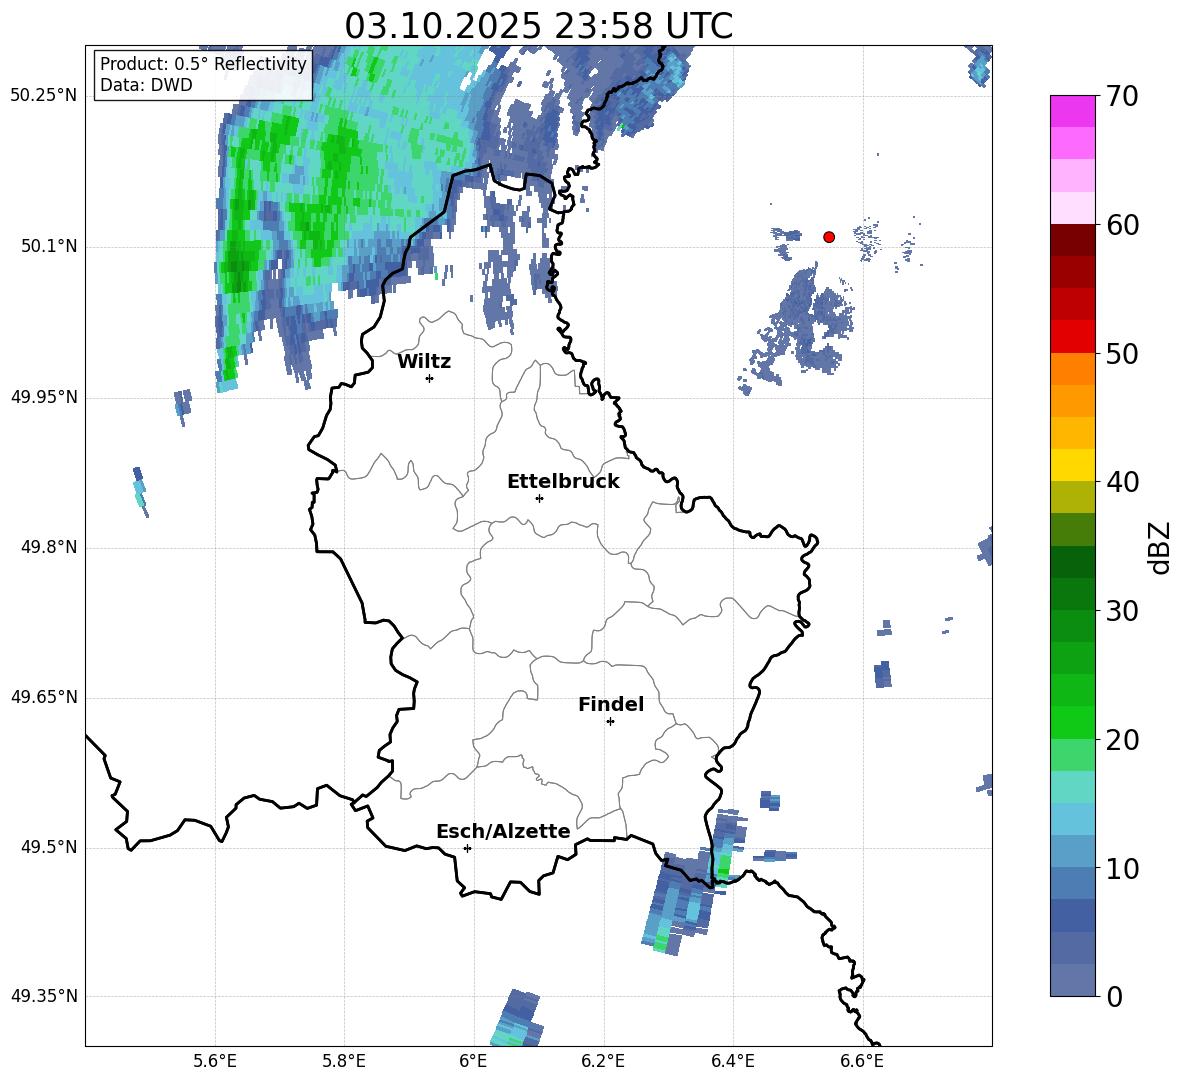Click the 5.8°E longitude label

344,1061
